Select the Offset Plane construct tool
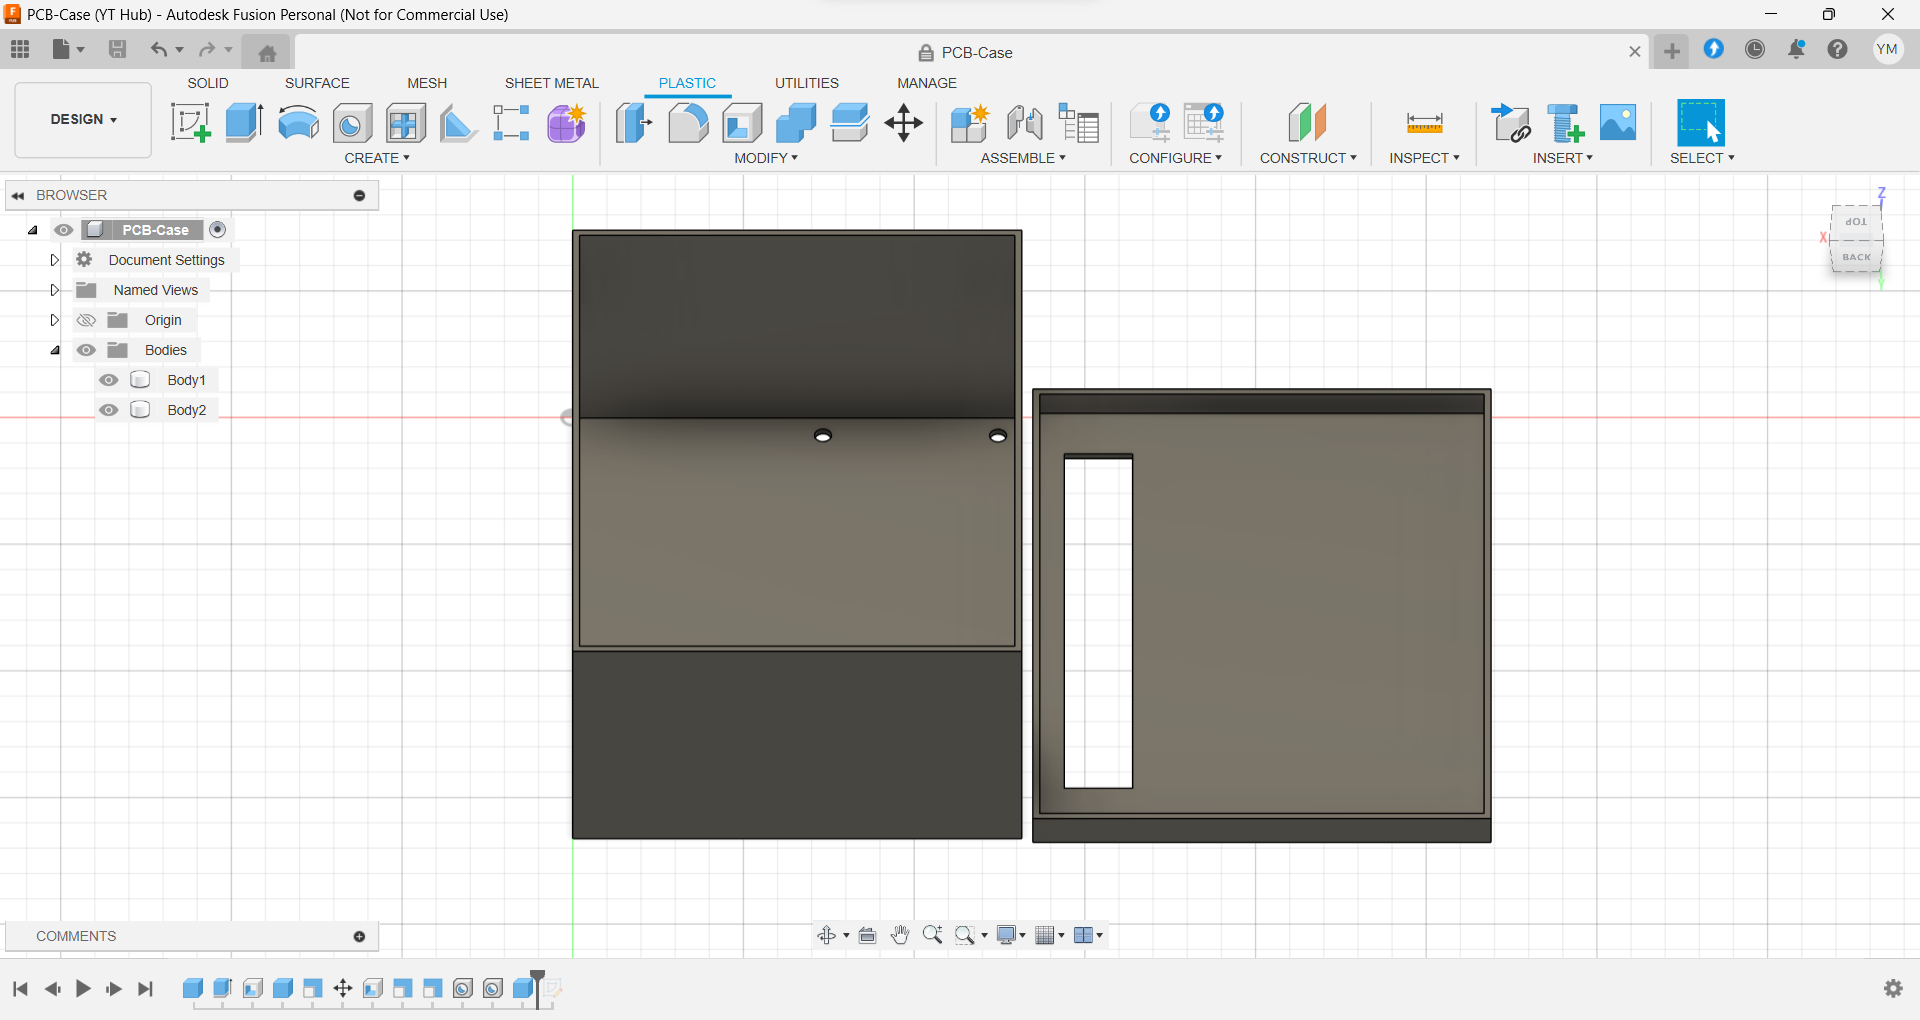1920x1020 pixels. 1308,123
